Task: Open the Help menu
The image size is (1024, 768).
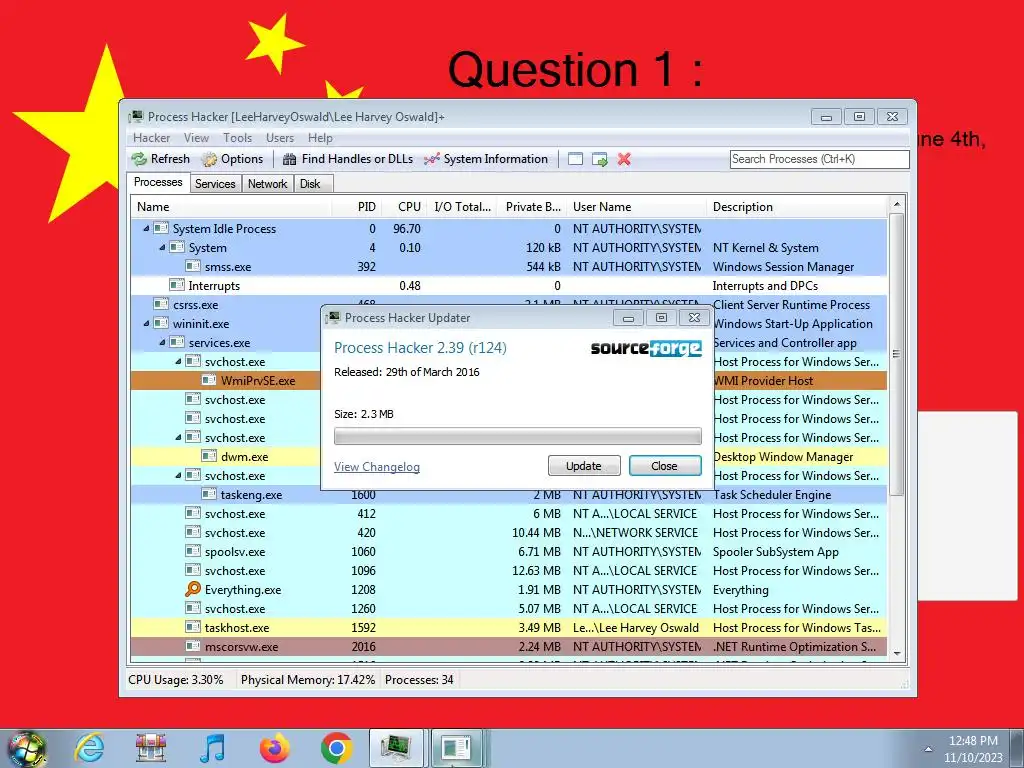Action: [x=320, y=138]
